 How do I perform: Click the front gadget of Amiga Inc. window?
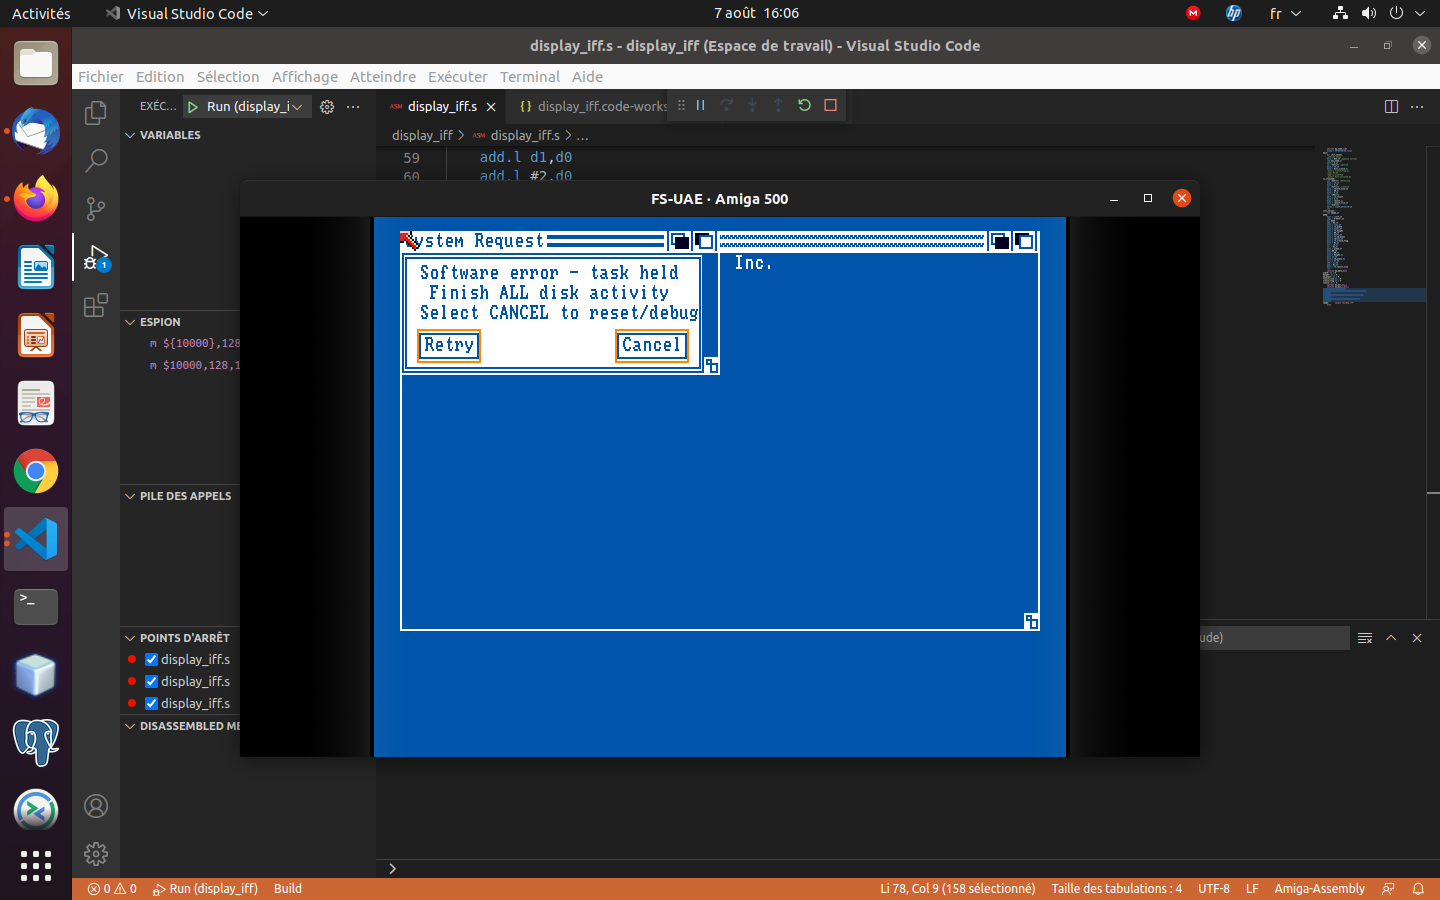pyautogui.click(x=1024, y=241)
